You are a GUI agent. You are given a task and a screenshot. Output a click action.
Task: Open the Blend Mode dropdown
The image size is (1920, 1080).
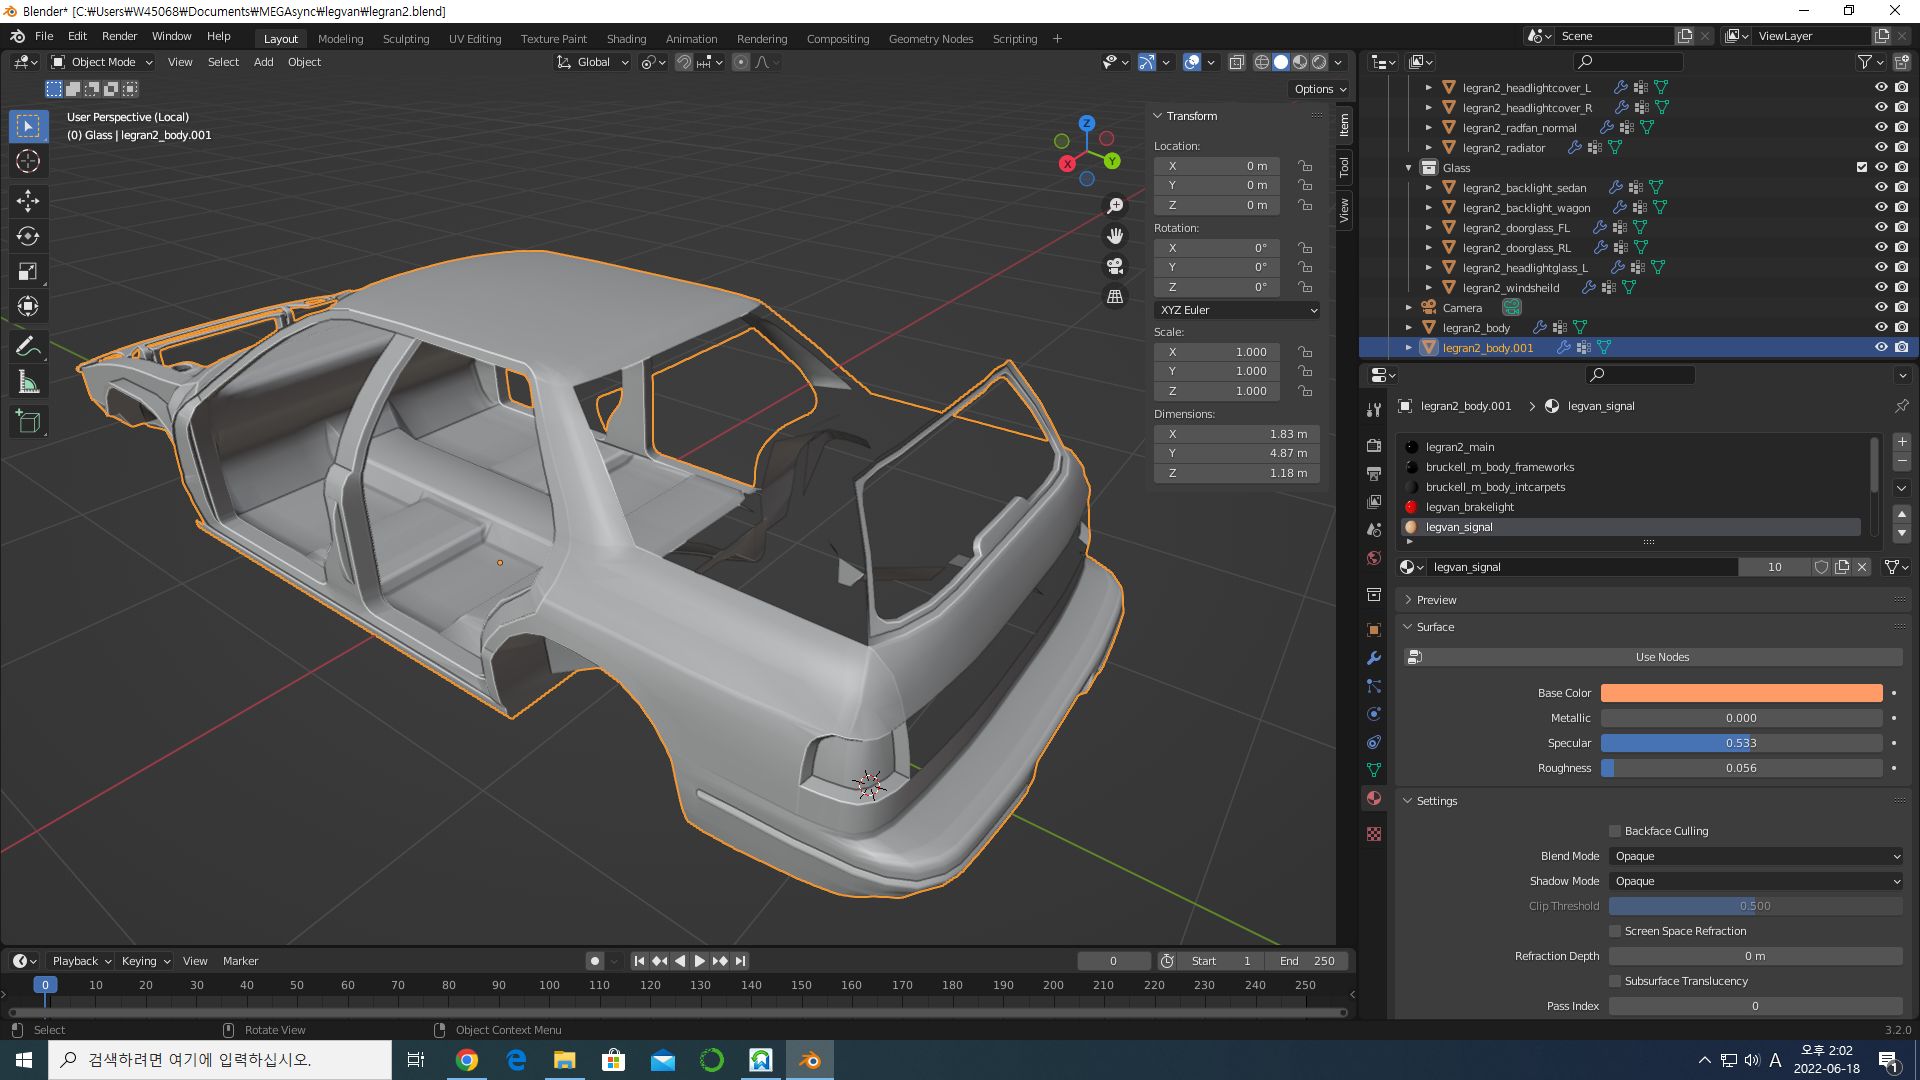point(1756,856)
